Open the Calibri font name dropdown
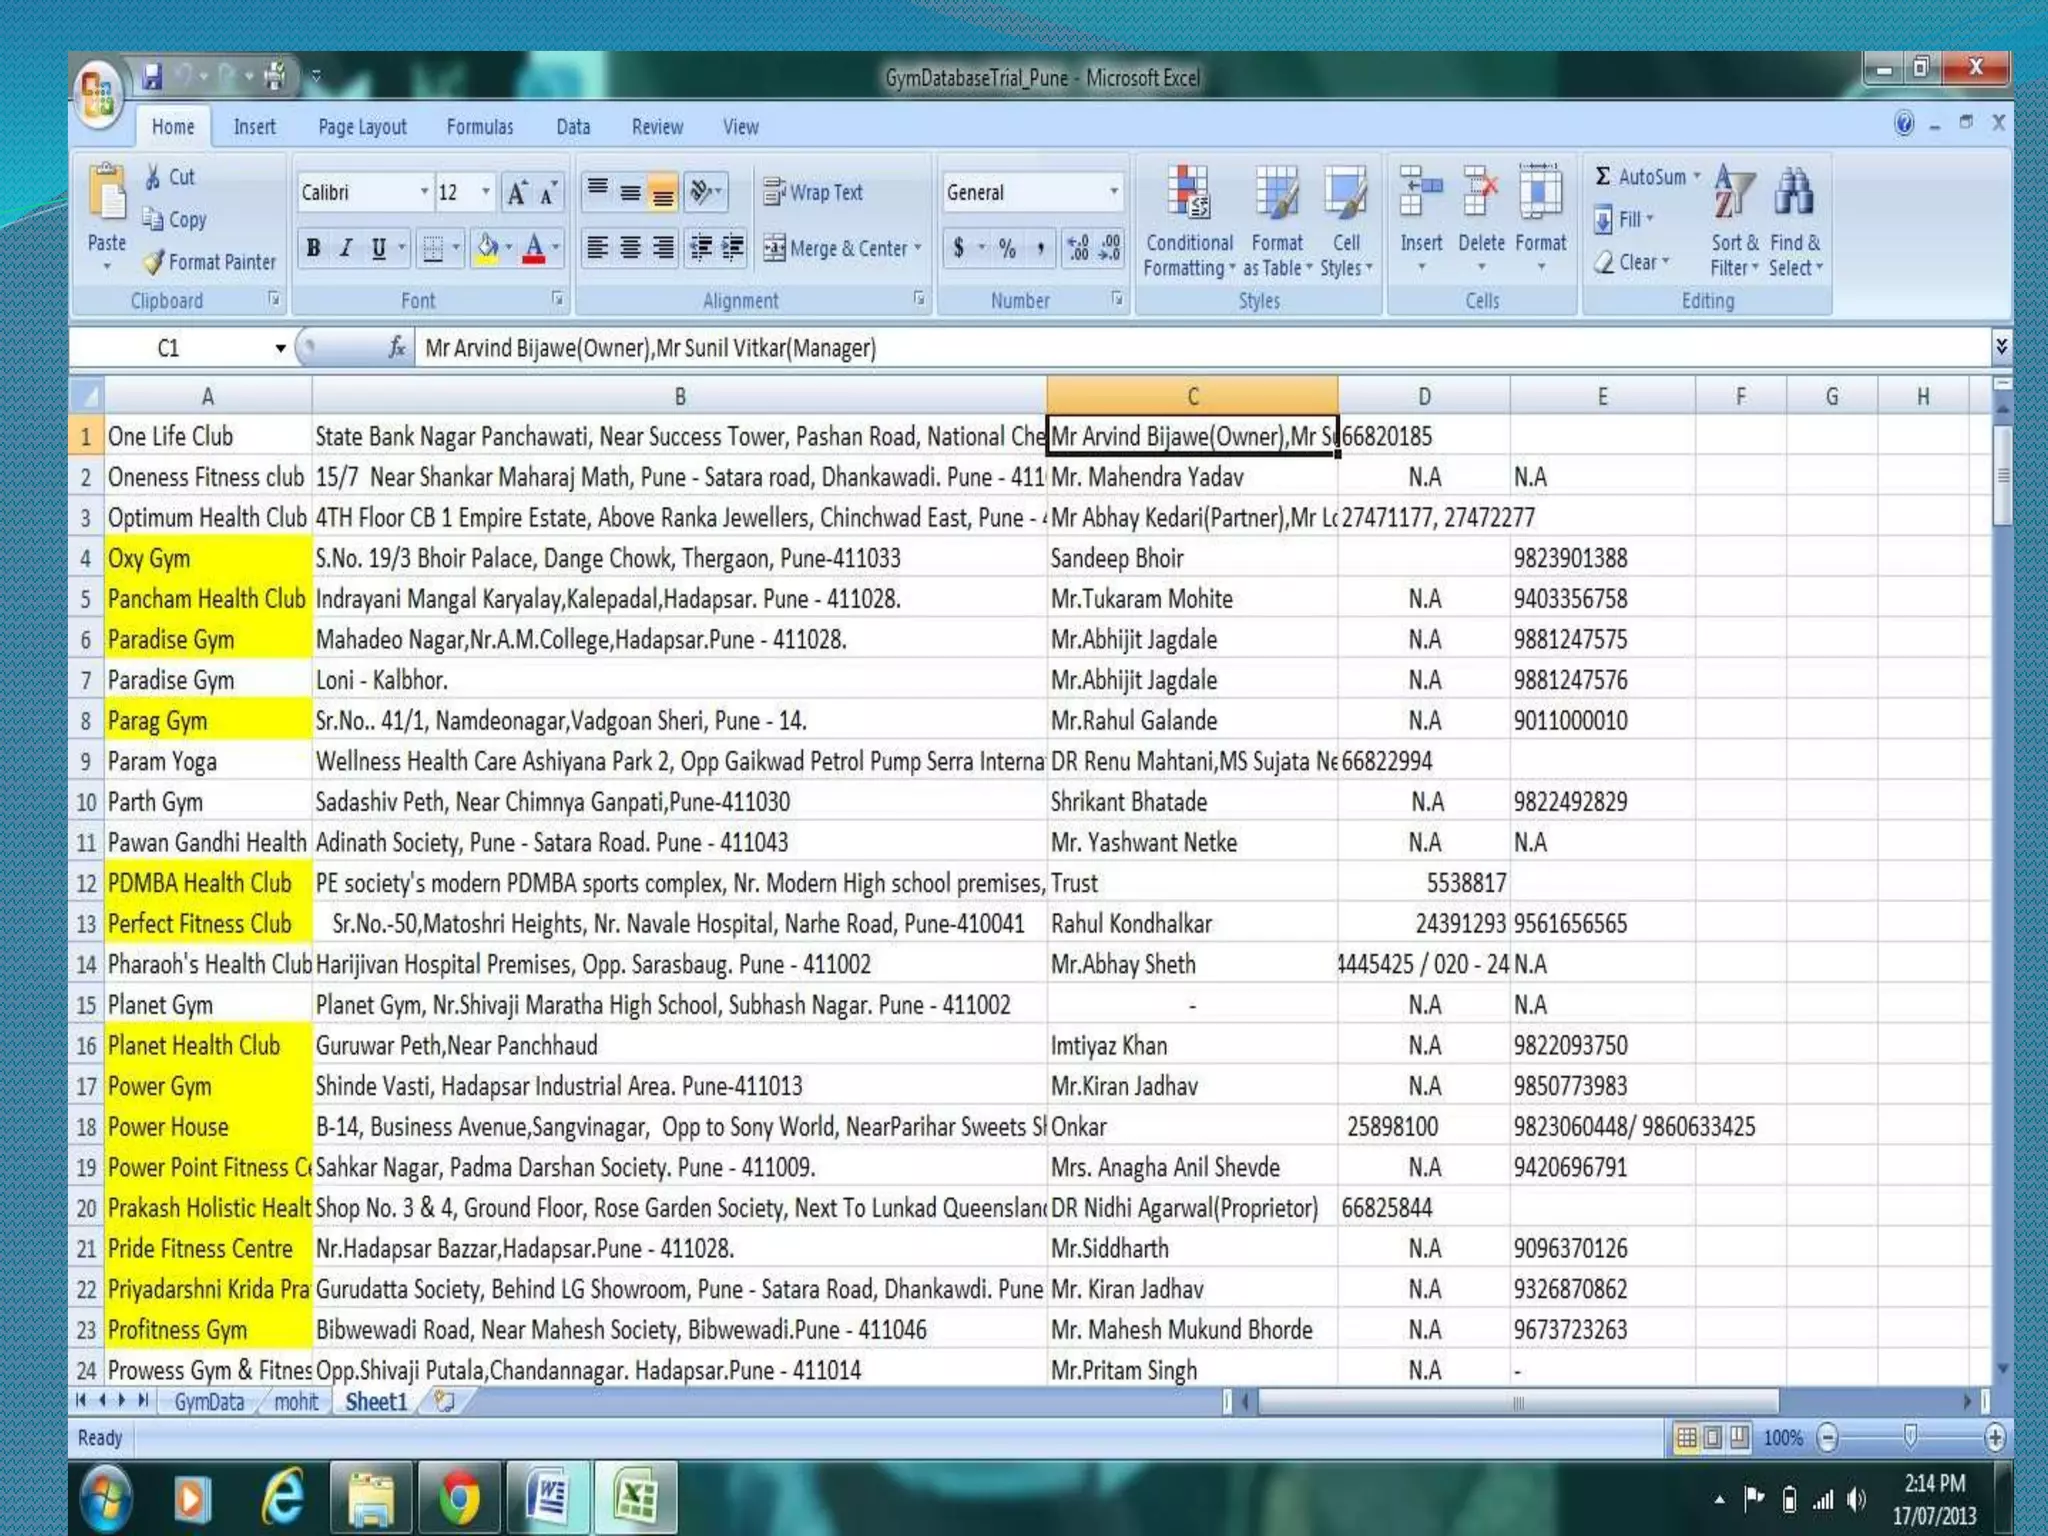2048x1536 pixels. click(424, 192)
